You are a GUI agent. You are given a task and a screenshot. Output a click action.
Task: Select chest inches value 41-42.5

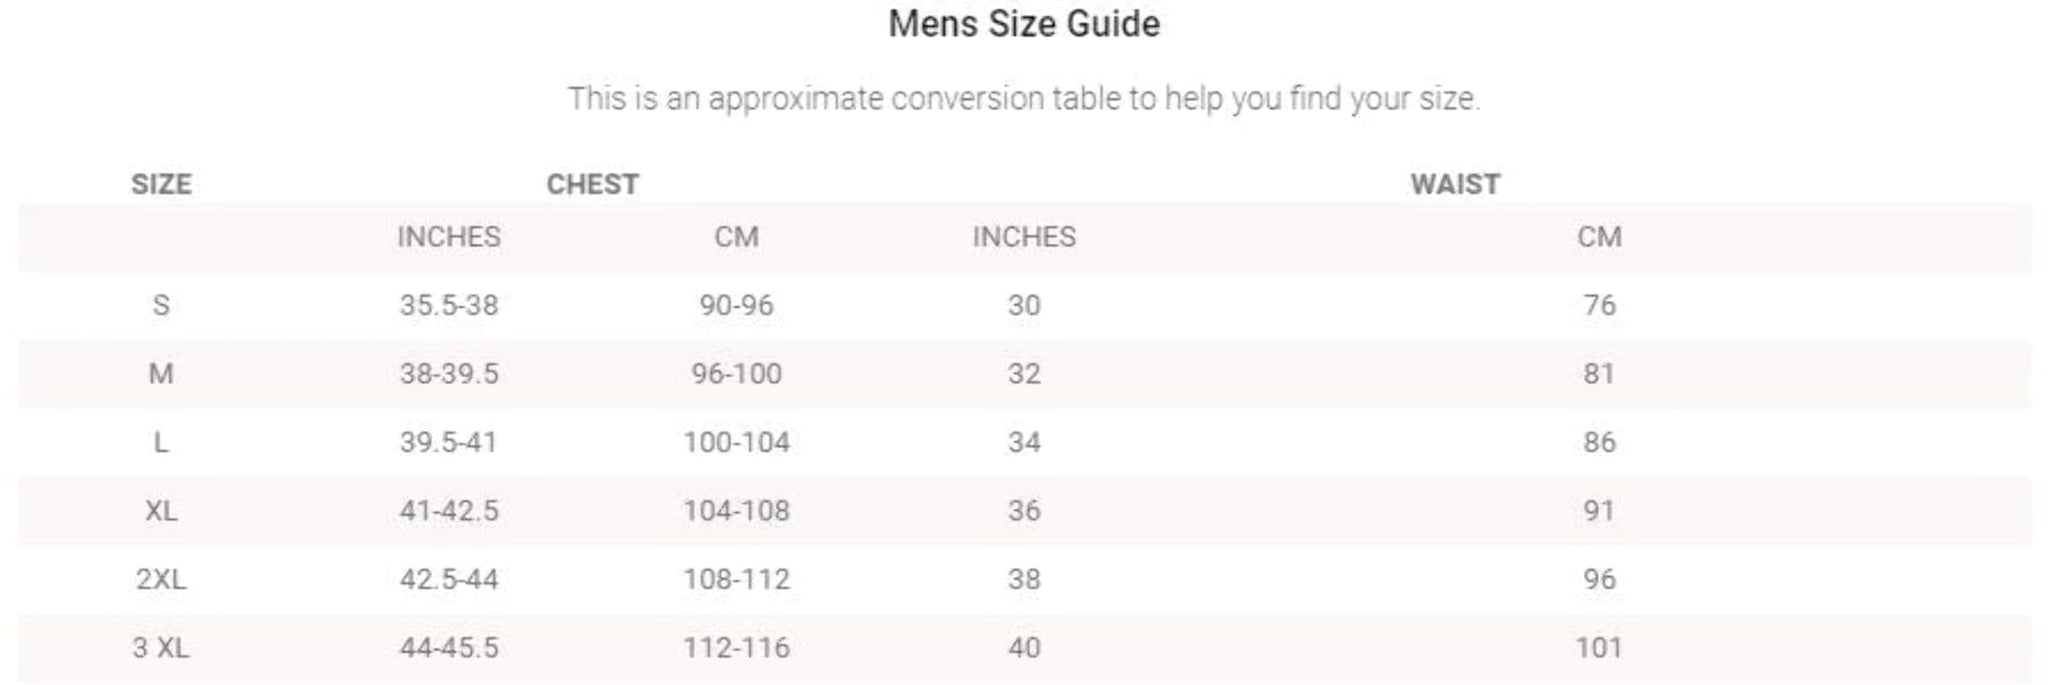[x=449, y=511]
